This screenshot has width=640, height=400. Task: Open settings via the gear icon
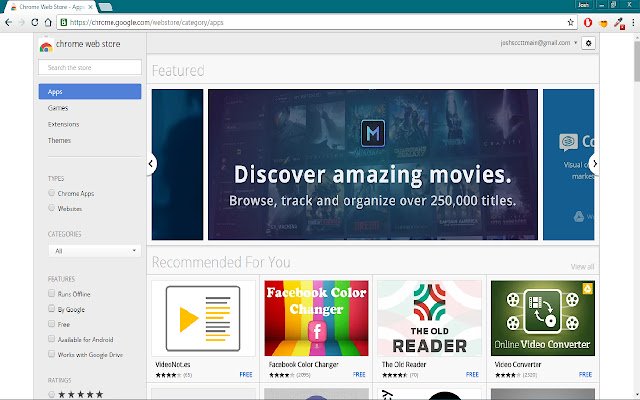(x=588, y=43)
